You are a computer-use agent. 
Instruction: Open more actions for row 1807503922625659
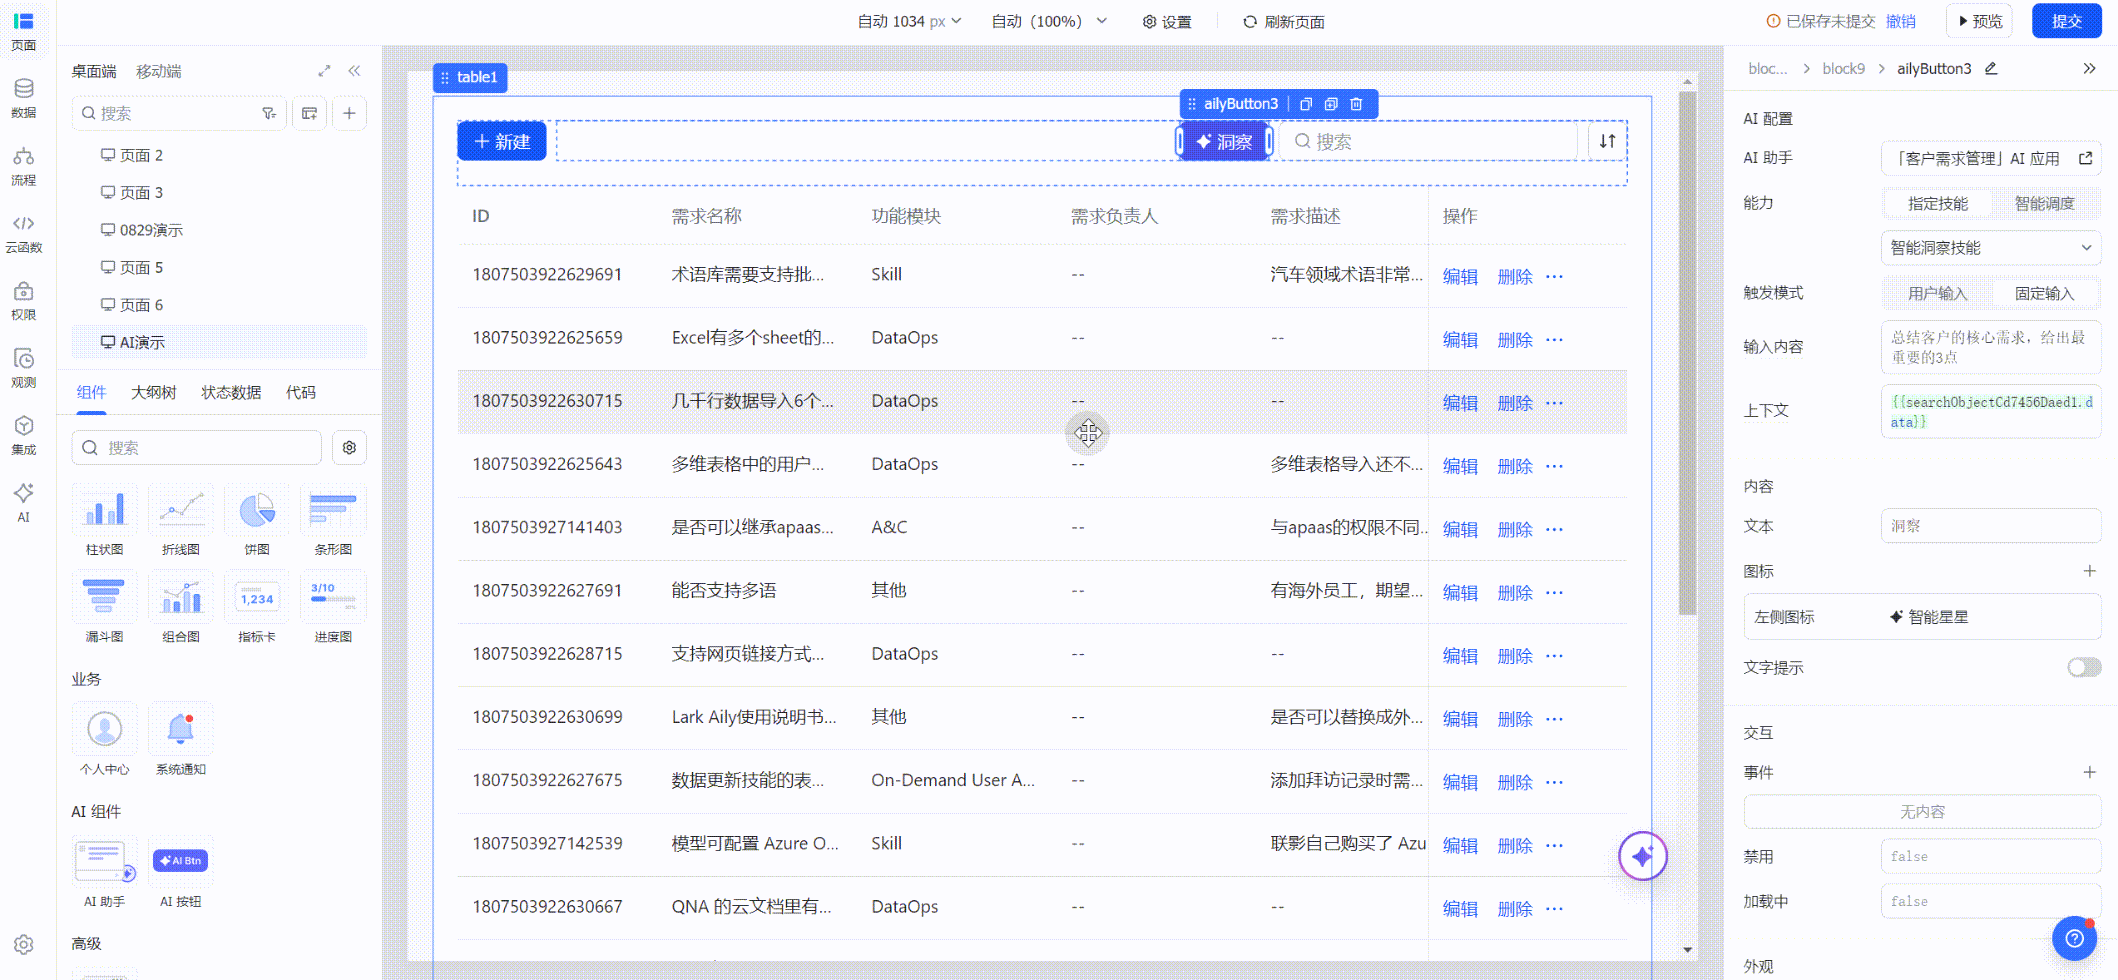click(x=1554, y=339)
